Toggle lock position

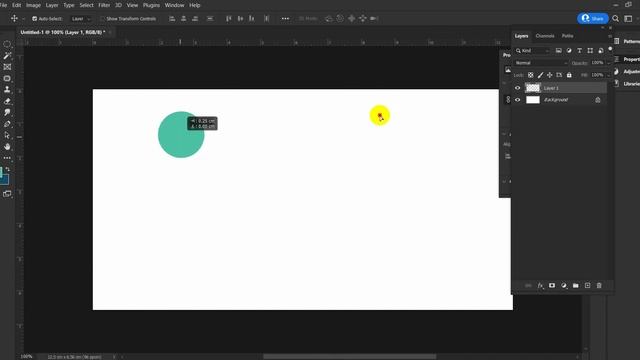[x=550, y=75]
